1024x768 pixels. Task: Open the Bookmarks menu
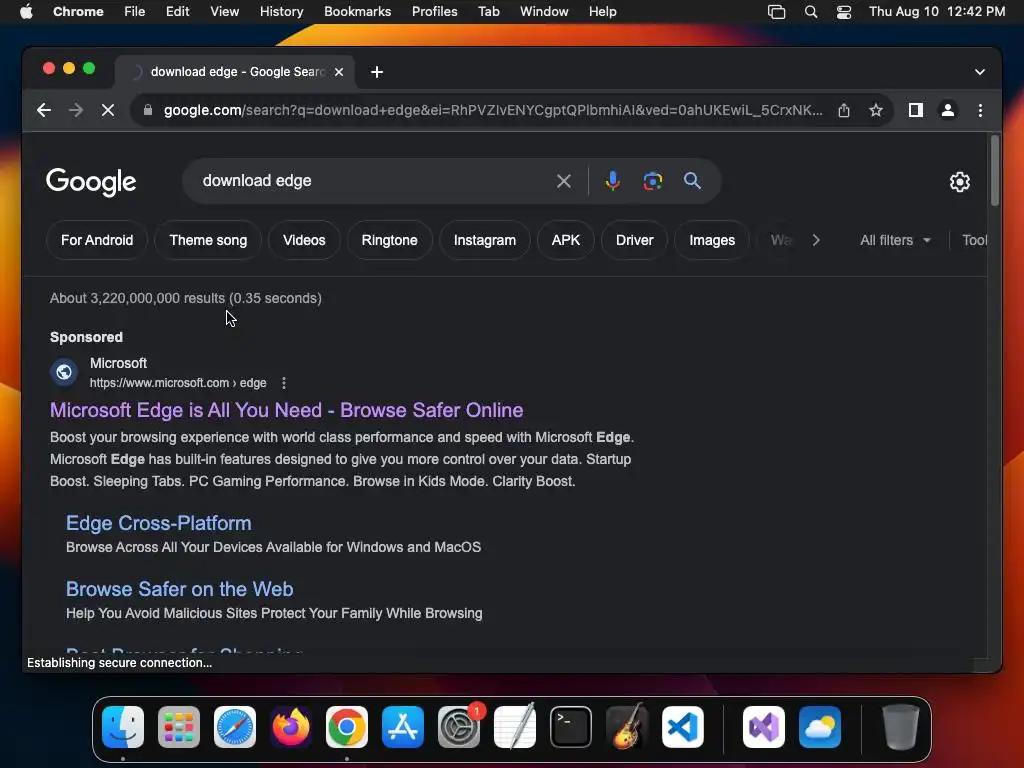pos(357,12)
